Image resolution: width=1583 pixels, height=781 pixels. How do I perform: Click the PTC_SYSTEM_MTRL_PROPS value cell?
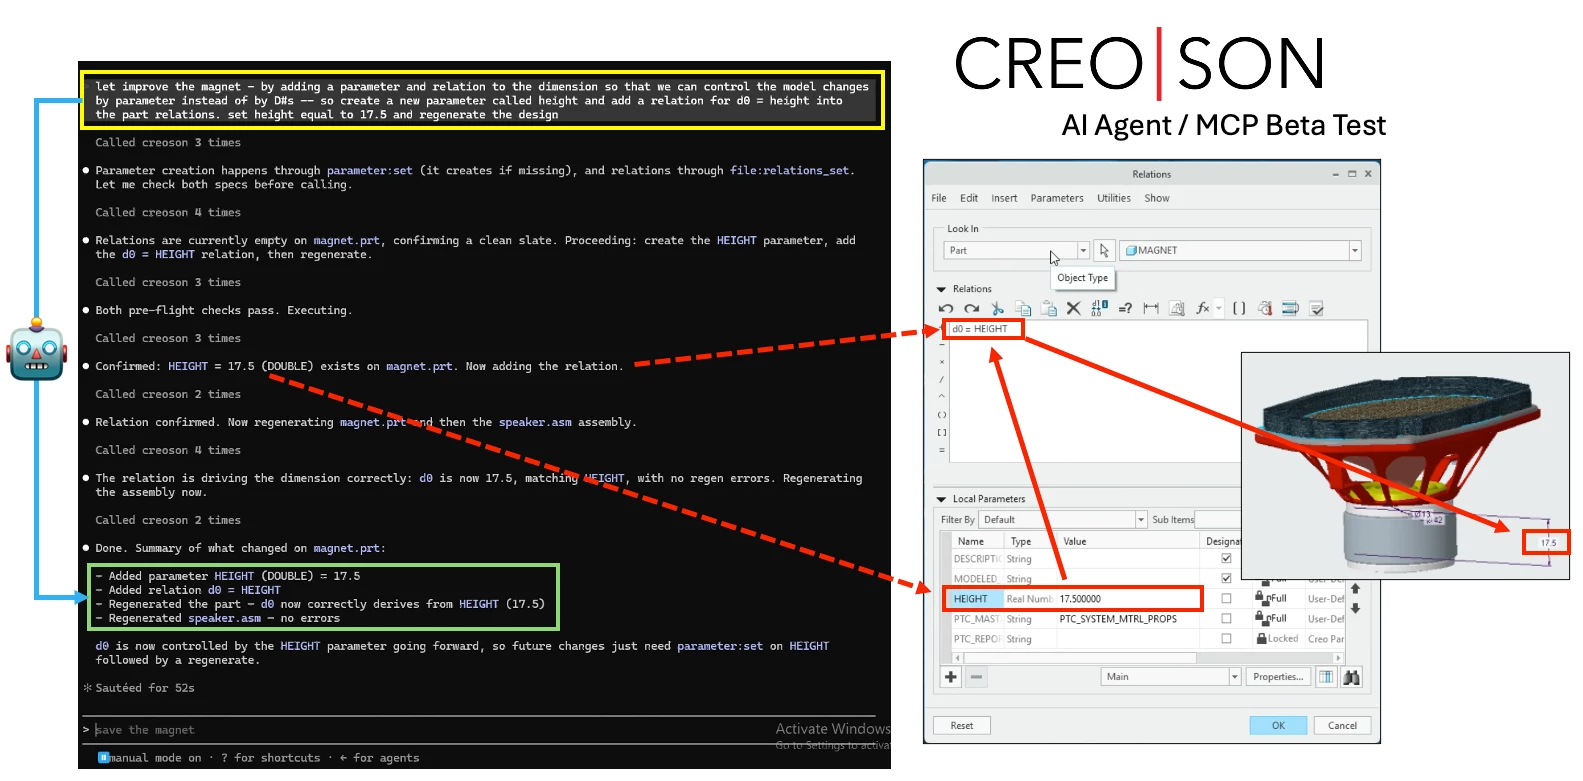pyautogui.click(x=1127, y=619)
